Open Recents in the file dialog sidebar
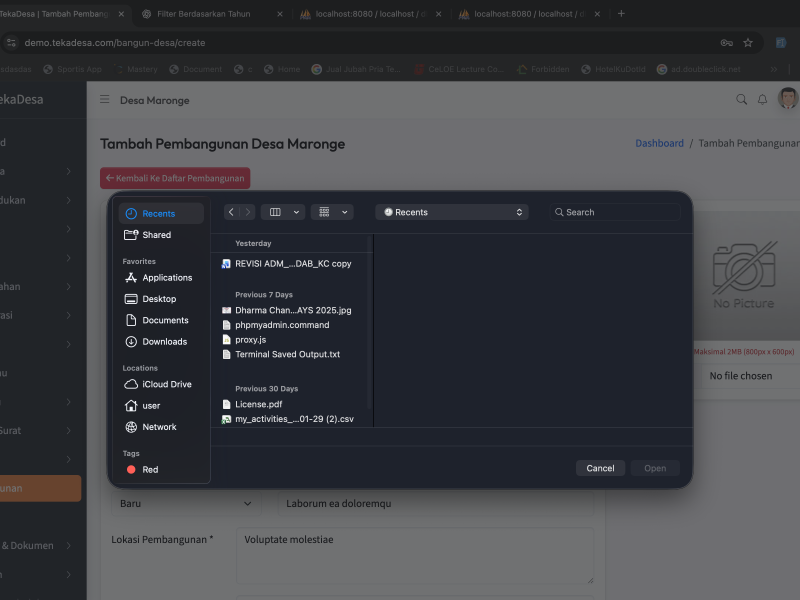 [158, 214]
